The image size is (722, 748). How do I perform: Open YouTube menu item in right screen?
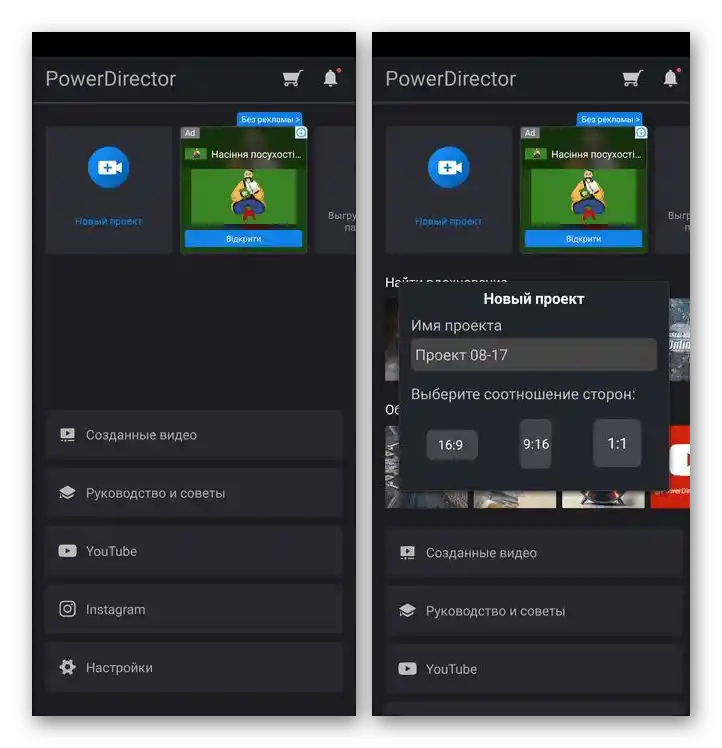coord(534,670)
